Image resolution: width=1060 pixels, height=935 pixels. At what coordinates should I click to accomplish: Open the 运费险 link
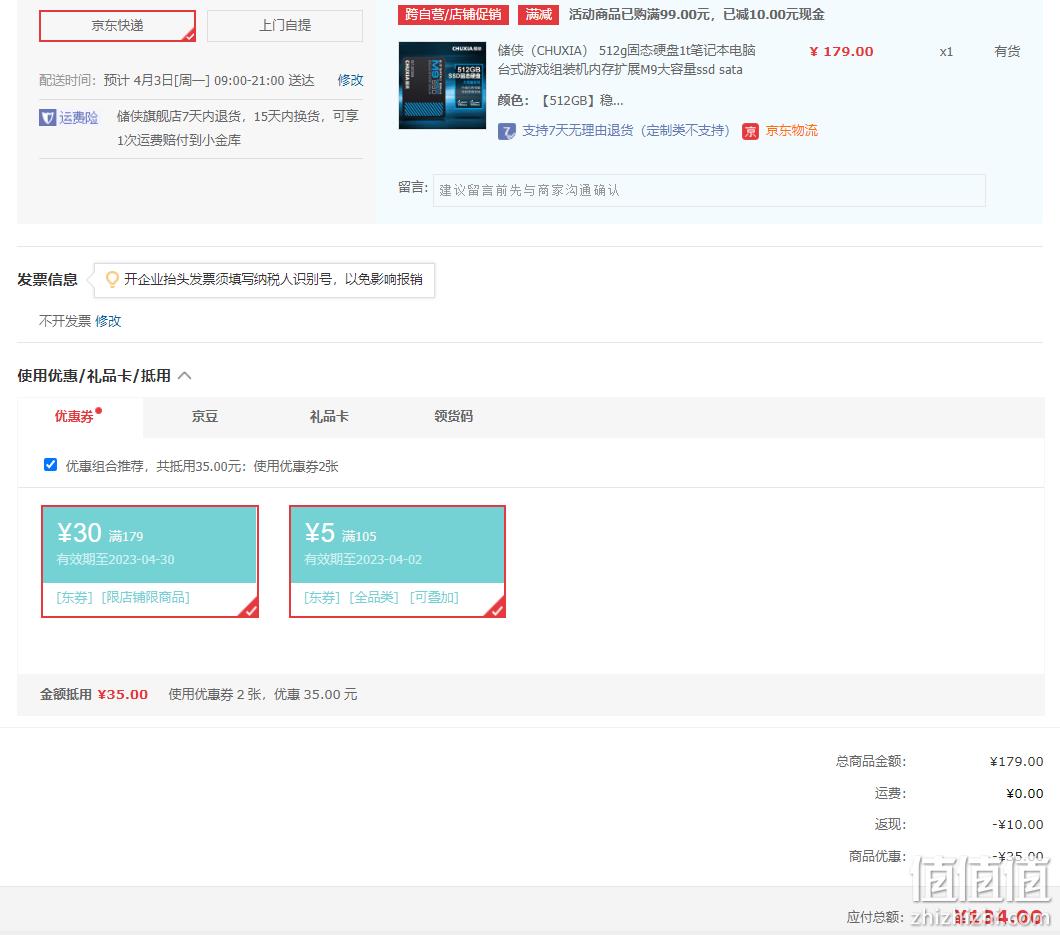(x=78, y=118)
